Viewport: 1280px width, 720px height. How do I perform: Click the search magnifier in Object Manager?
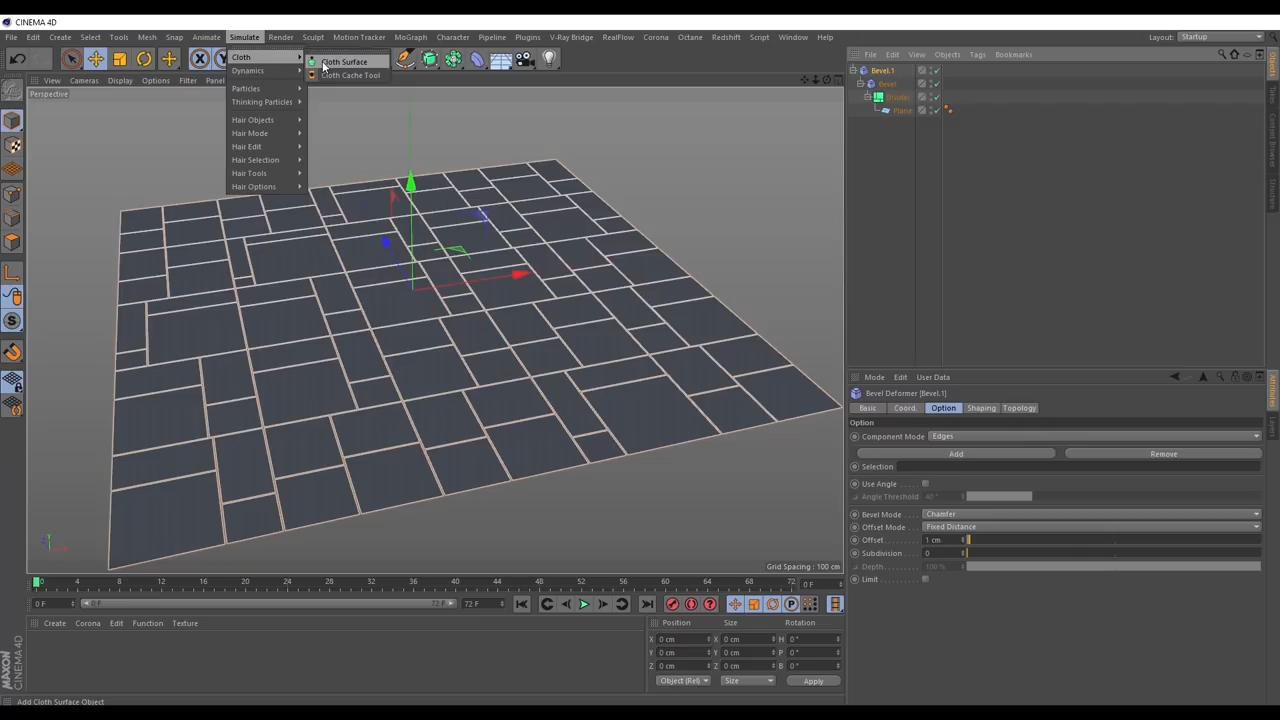[1222, 54]
